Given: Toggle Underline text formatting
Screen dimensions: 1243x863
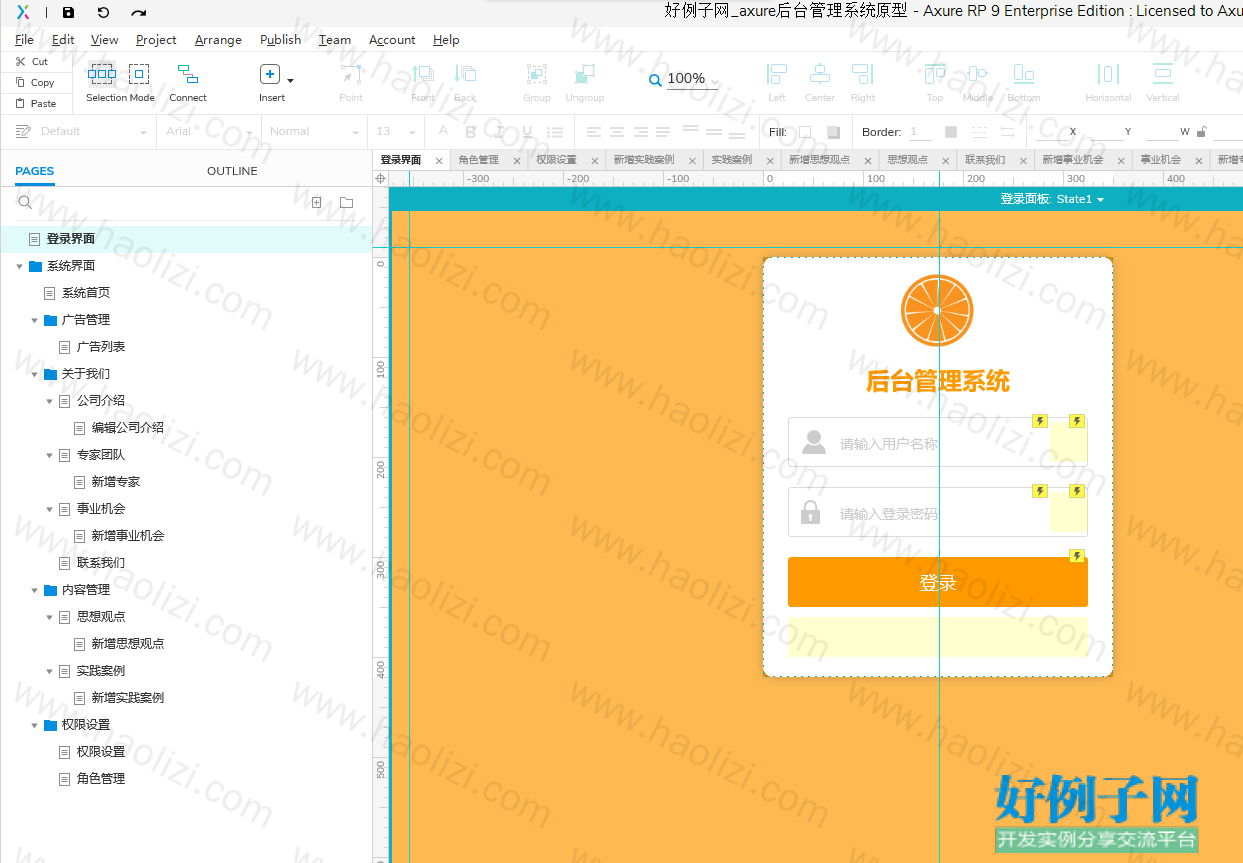Looking at the screenshot, I should 527,132.
